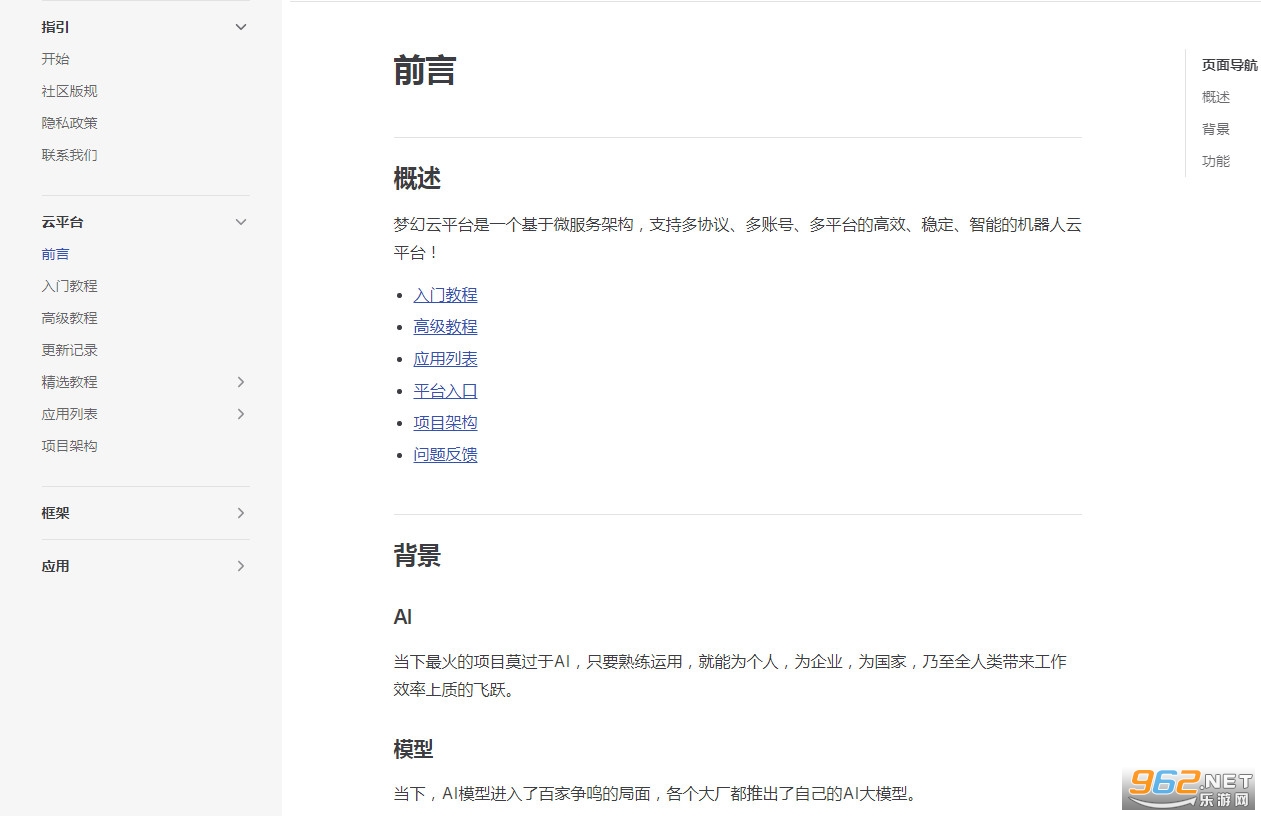
Task: Expand the 应用 section arrow
Action: point(240,566)
